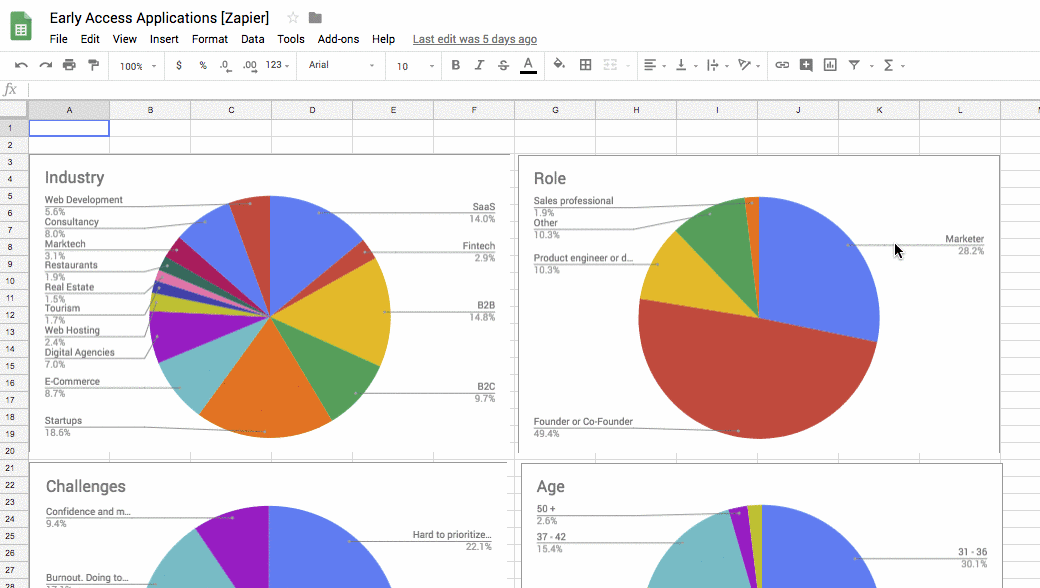Open text wrapping dropdown

717,65
